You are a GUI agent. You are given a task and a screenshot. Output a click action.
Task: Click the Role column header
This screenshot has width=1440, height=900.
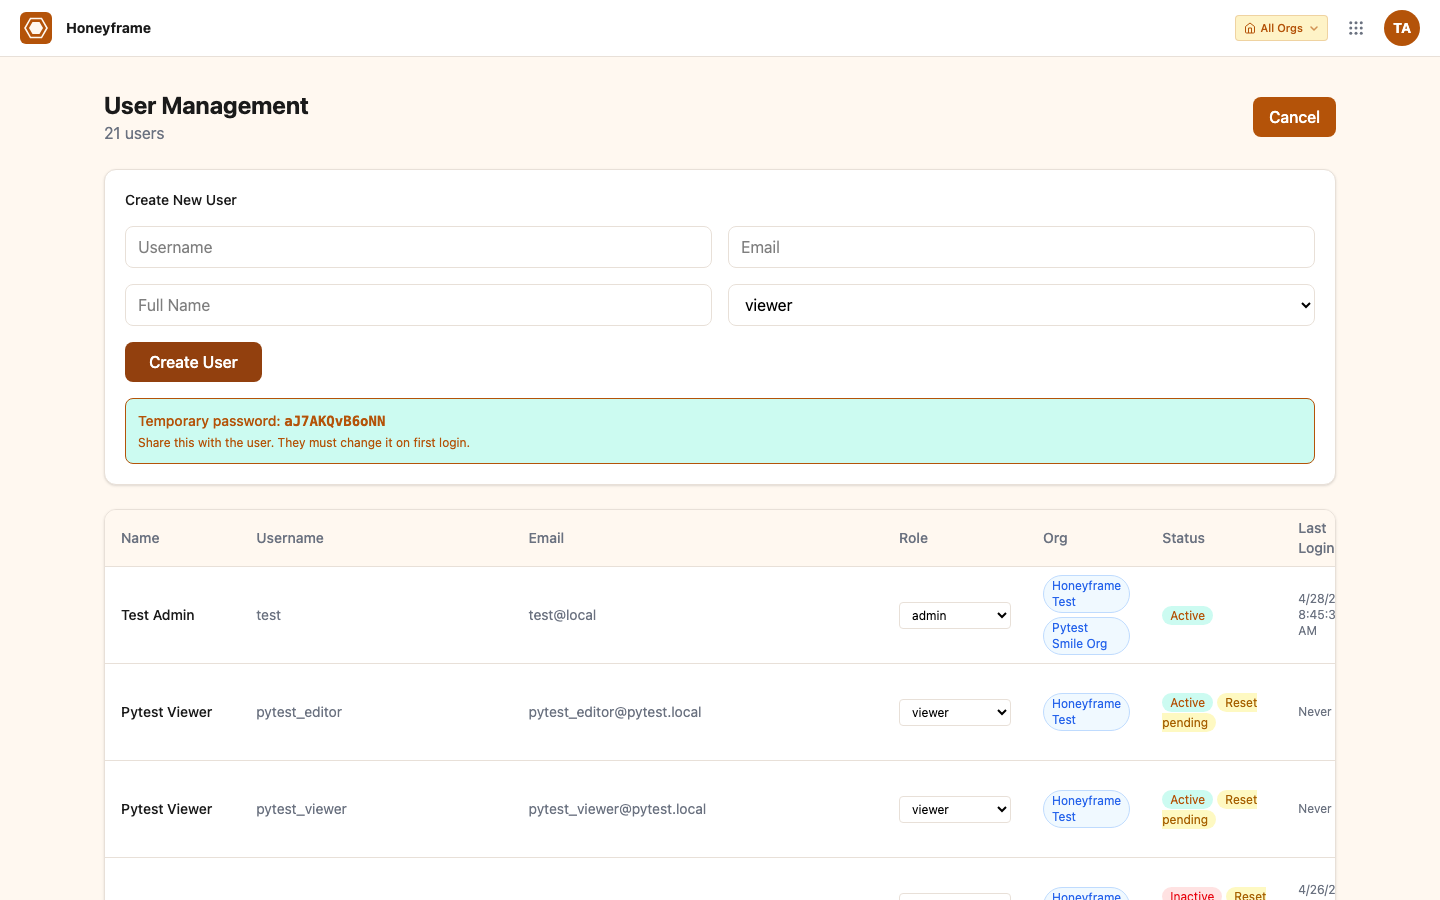[x=913, y=538]
